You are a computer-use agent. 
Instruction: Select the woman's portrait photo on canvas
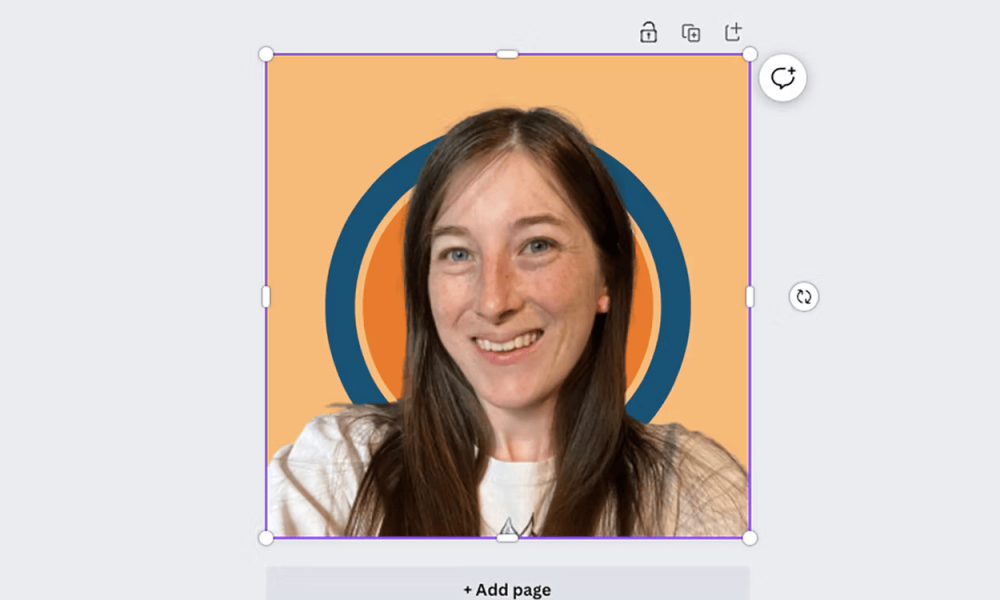(x=508, y=296)
